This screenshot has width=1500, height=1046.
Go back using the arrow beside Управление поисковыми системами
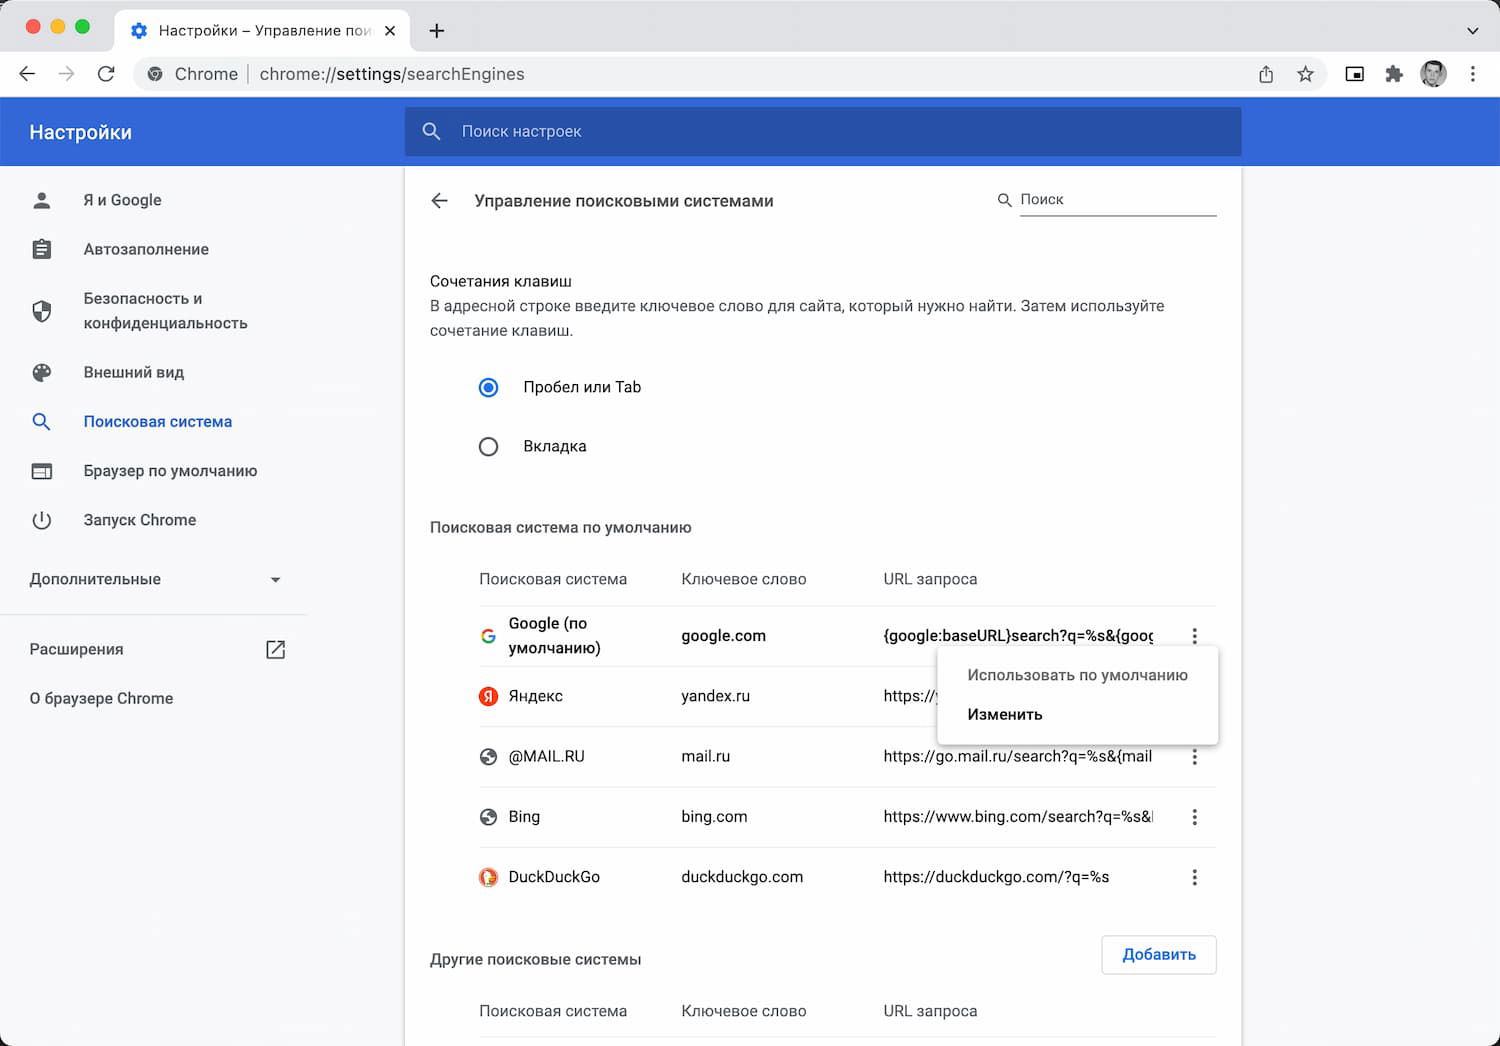[439, 201]
